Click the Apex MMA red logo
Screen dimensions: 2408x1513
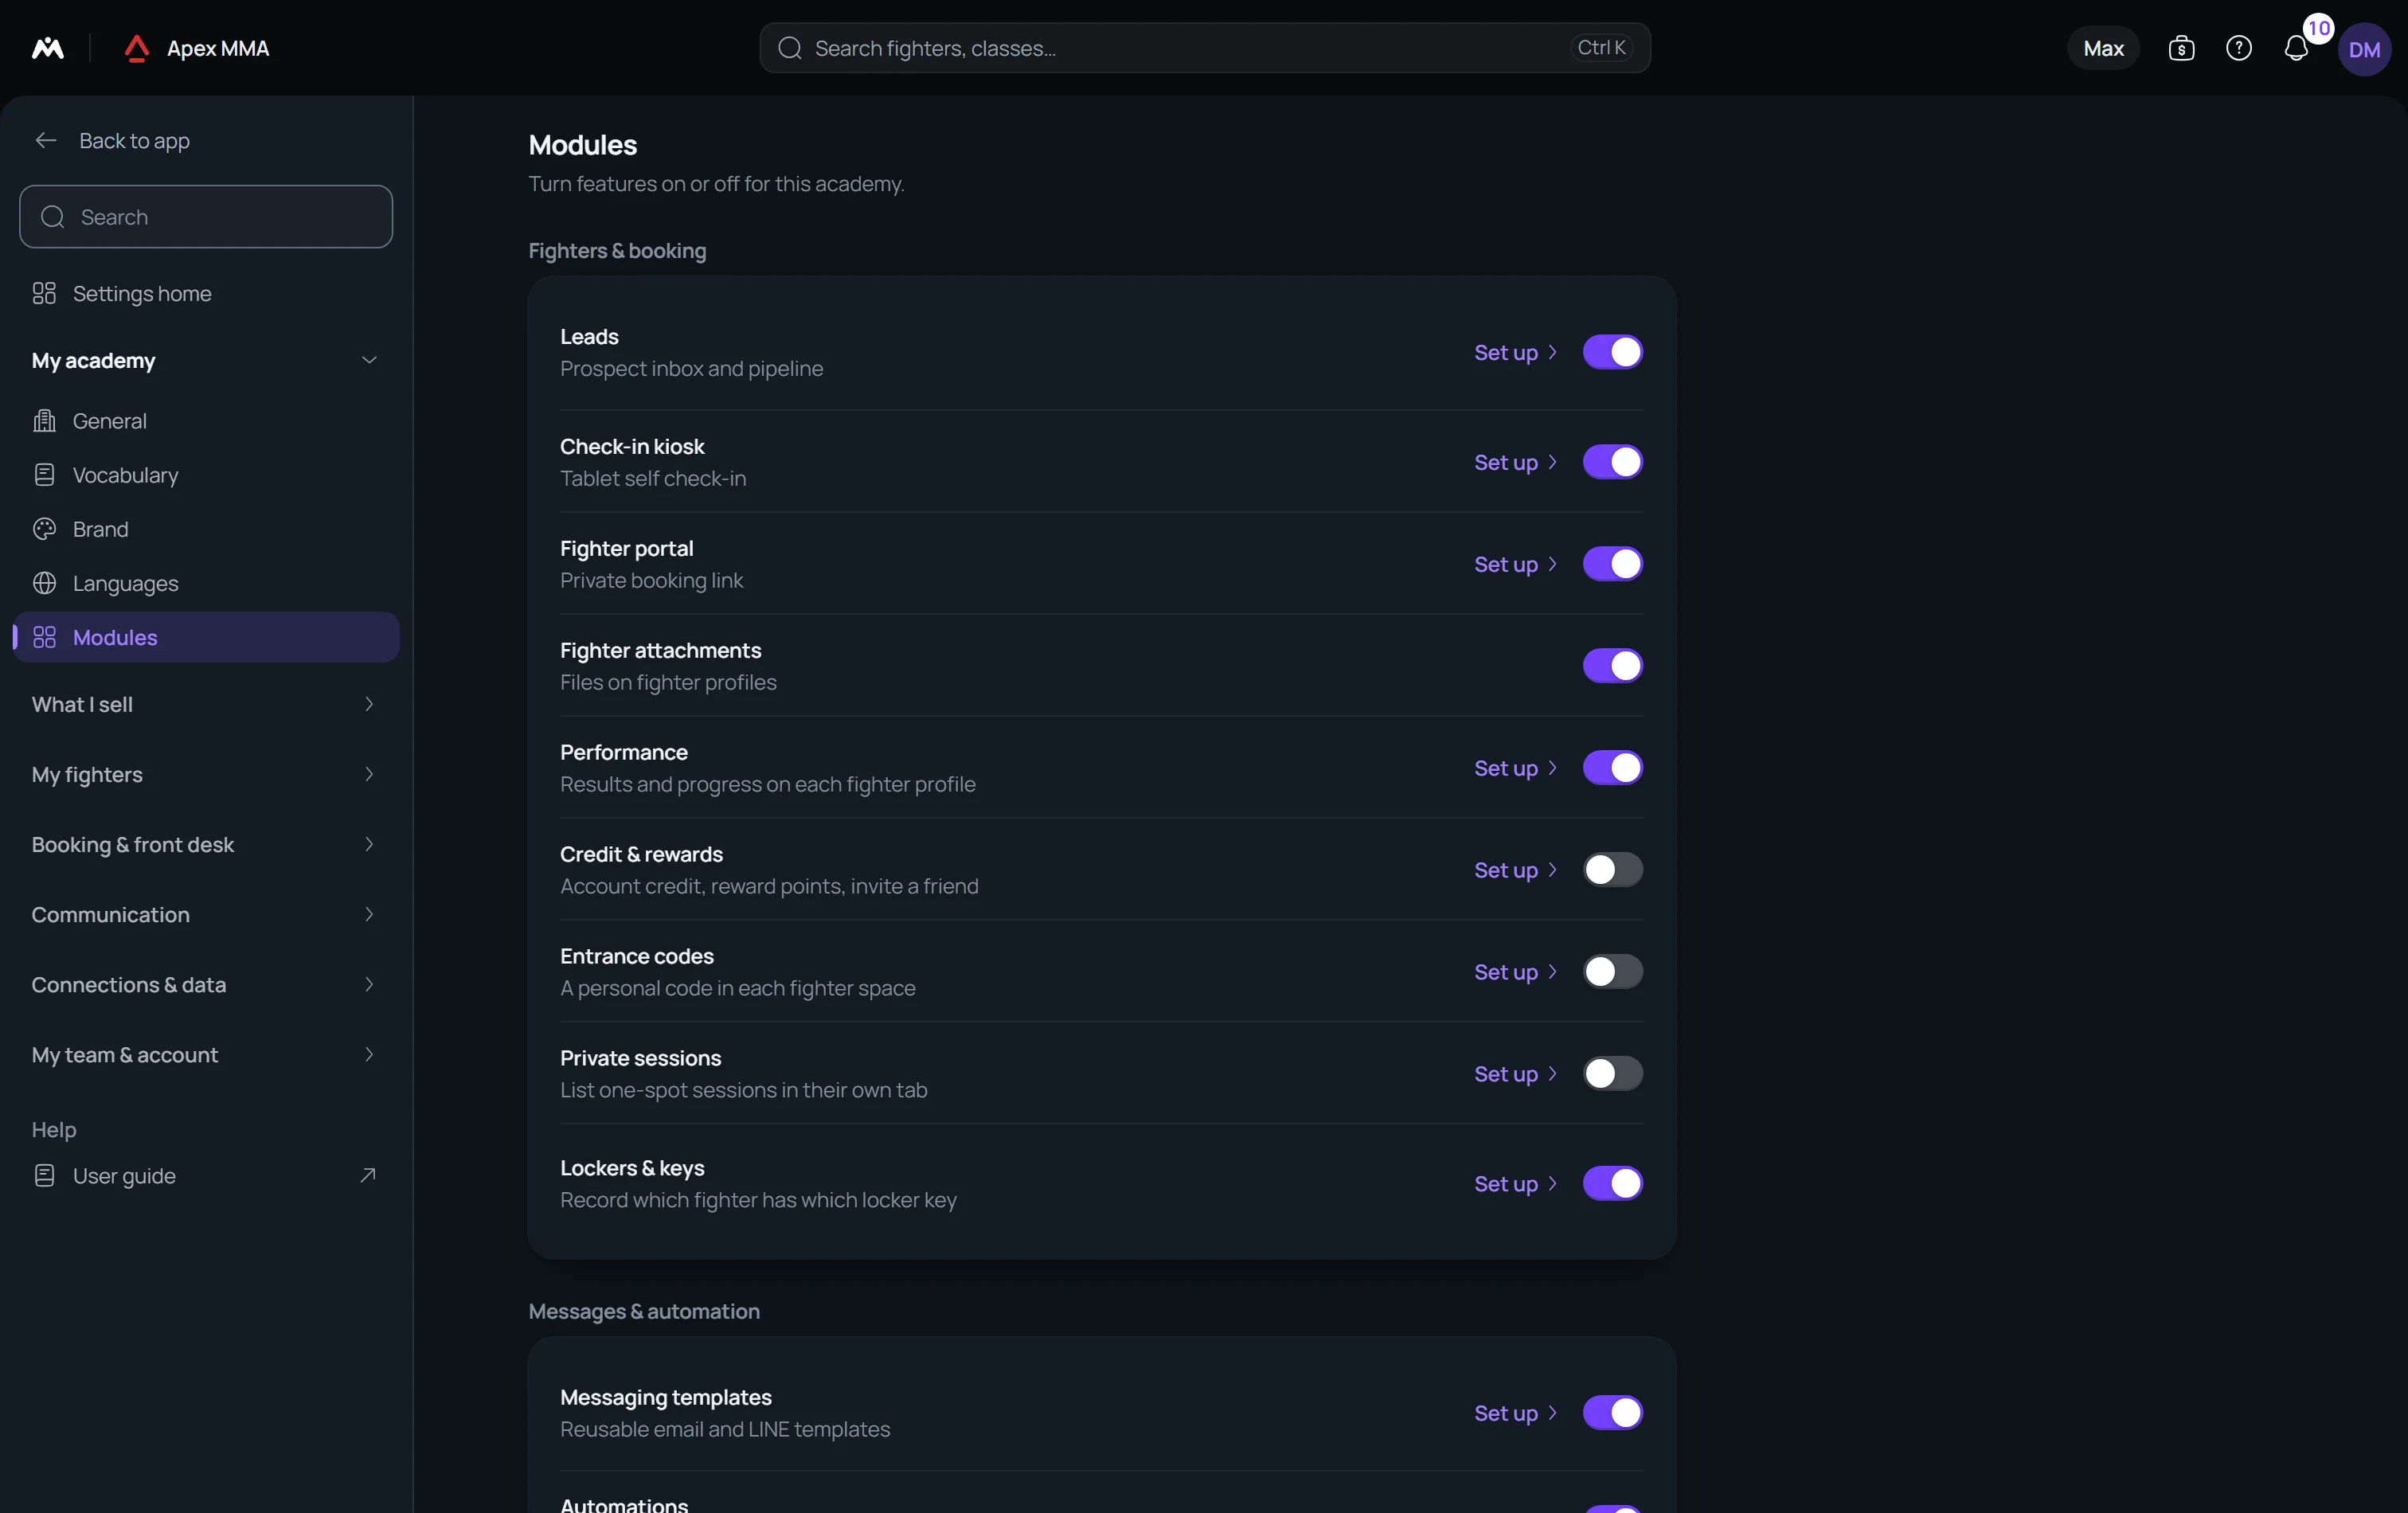tap(137, 48)
